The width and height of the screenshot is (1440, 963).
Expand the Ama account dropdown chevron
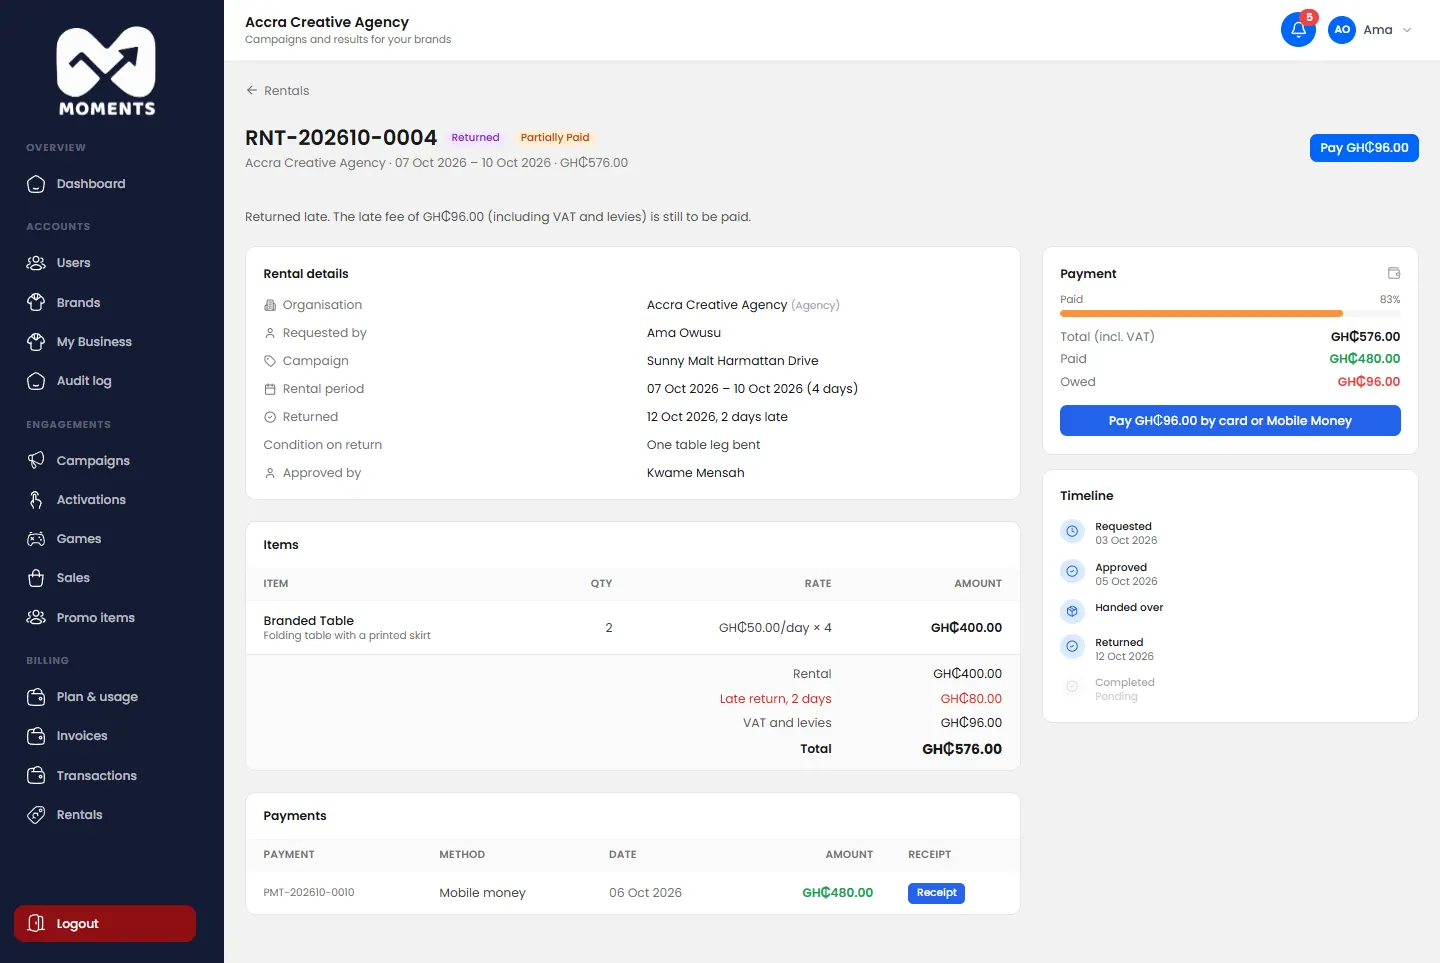tap(1407, 30)
